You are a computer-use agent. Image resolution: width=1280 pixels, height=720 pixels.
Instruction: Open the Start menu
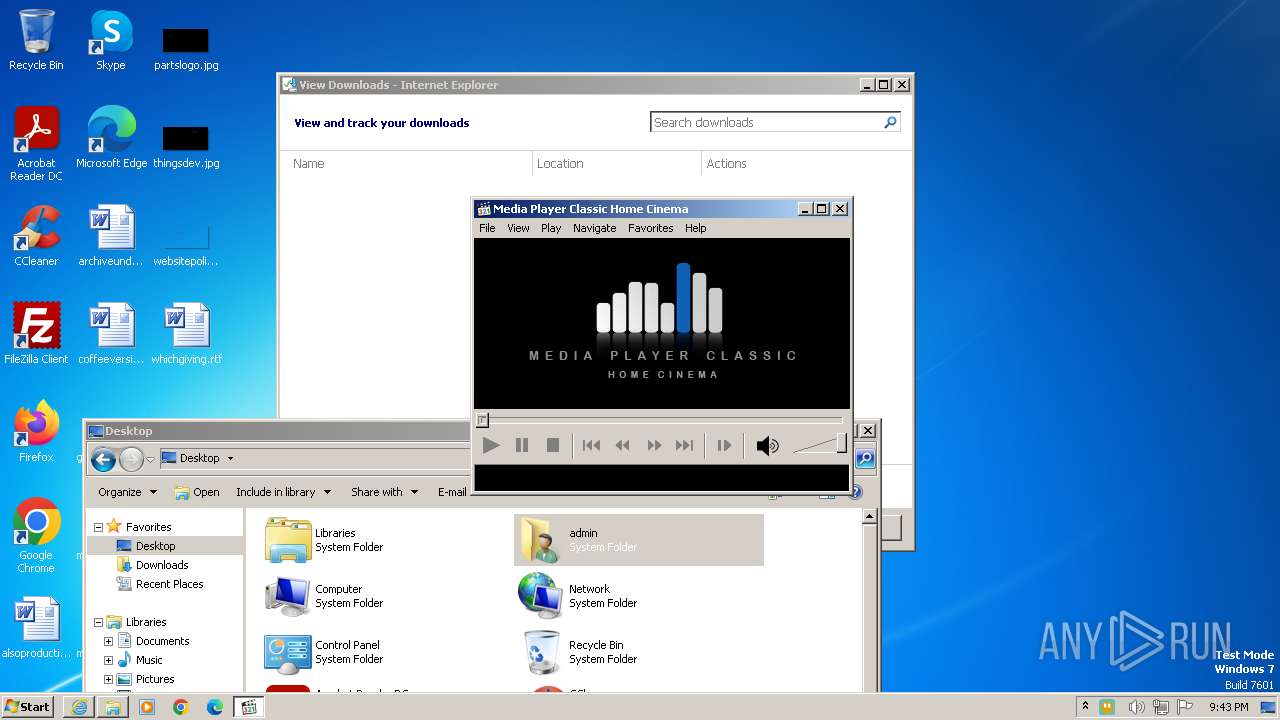[28, 706]
